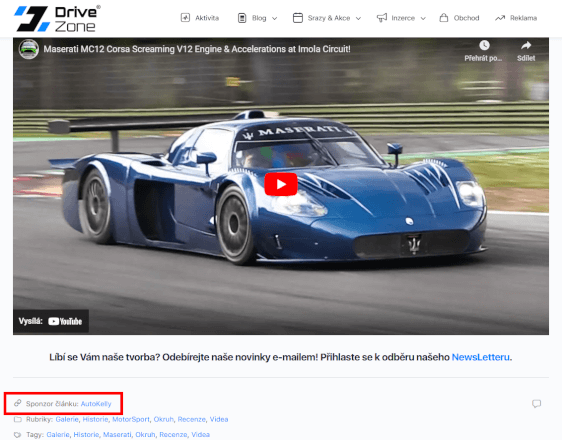The height and width of the screenshot is (440, 562).
Task: Open the Videa category in Rubriky
Action: point(219,419)
